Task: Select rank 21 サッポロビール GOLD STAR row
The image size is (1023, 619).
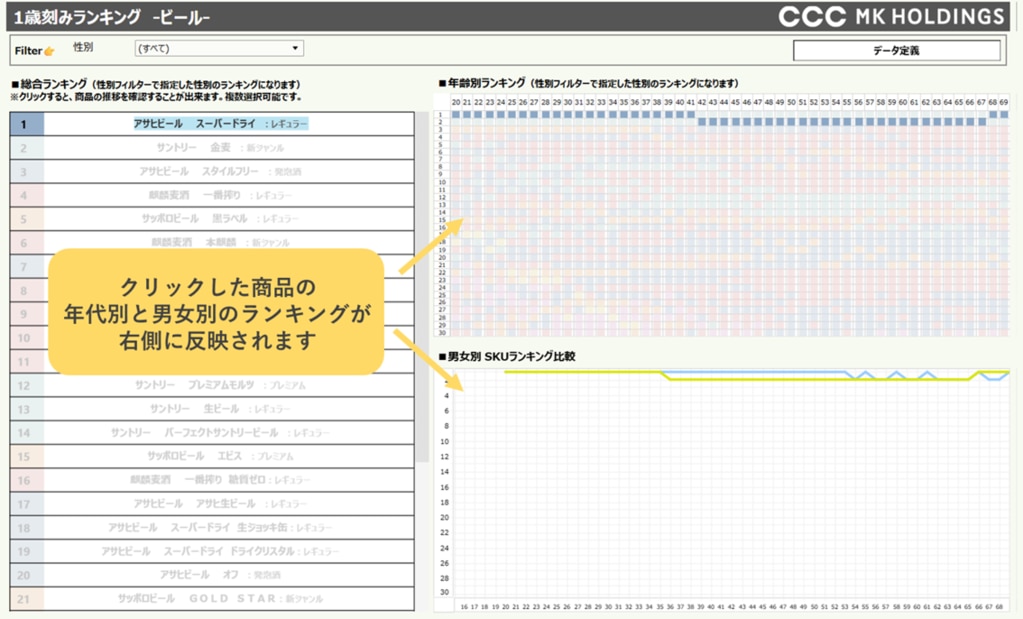Action: click(212, 598)
